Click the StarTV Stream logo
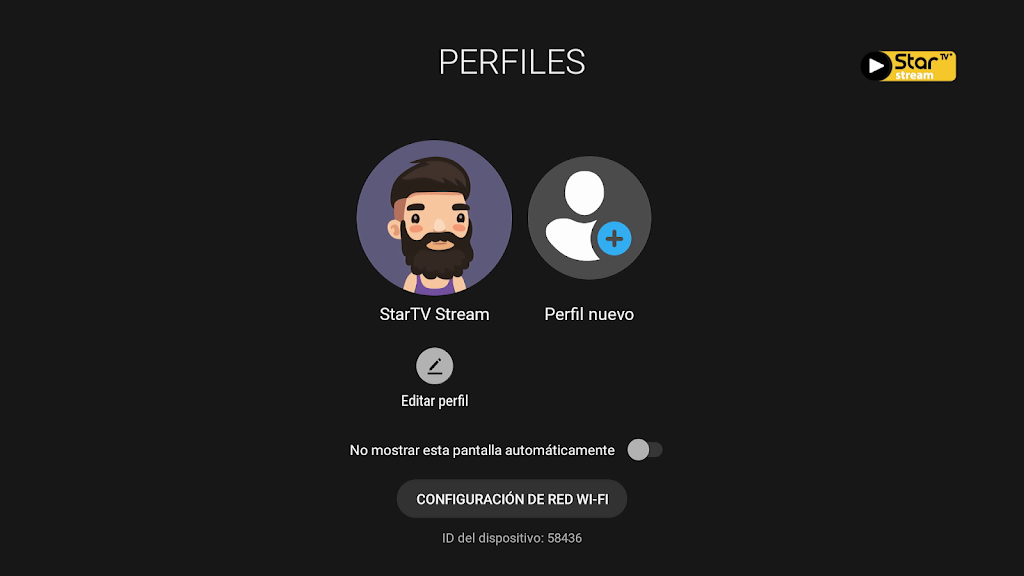Image resolution: width=1024 pixels, height=576 pixels. (908, 66)
